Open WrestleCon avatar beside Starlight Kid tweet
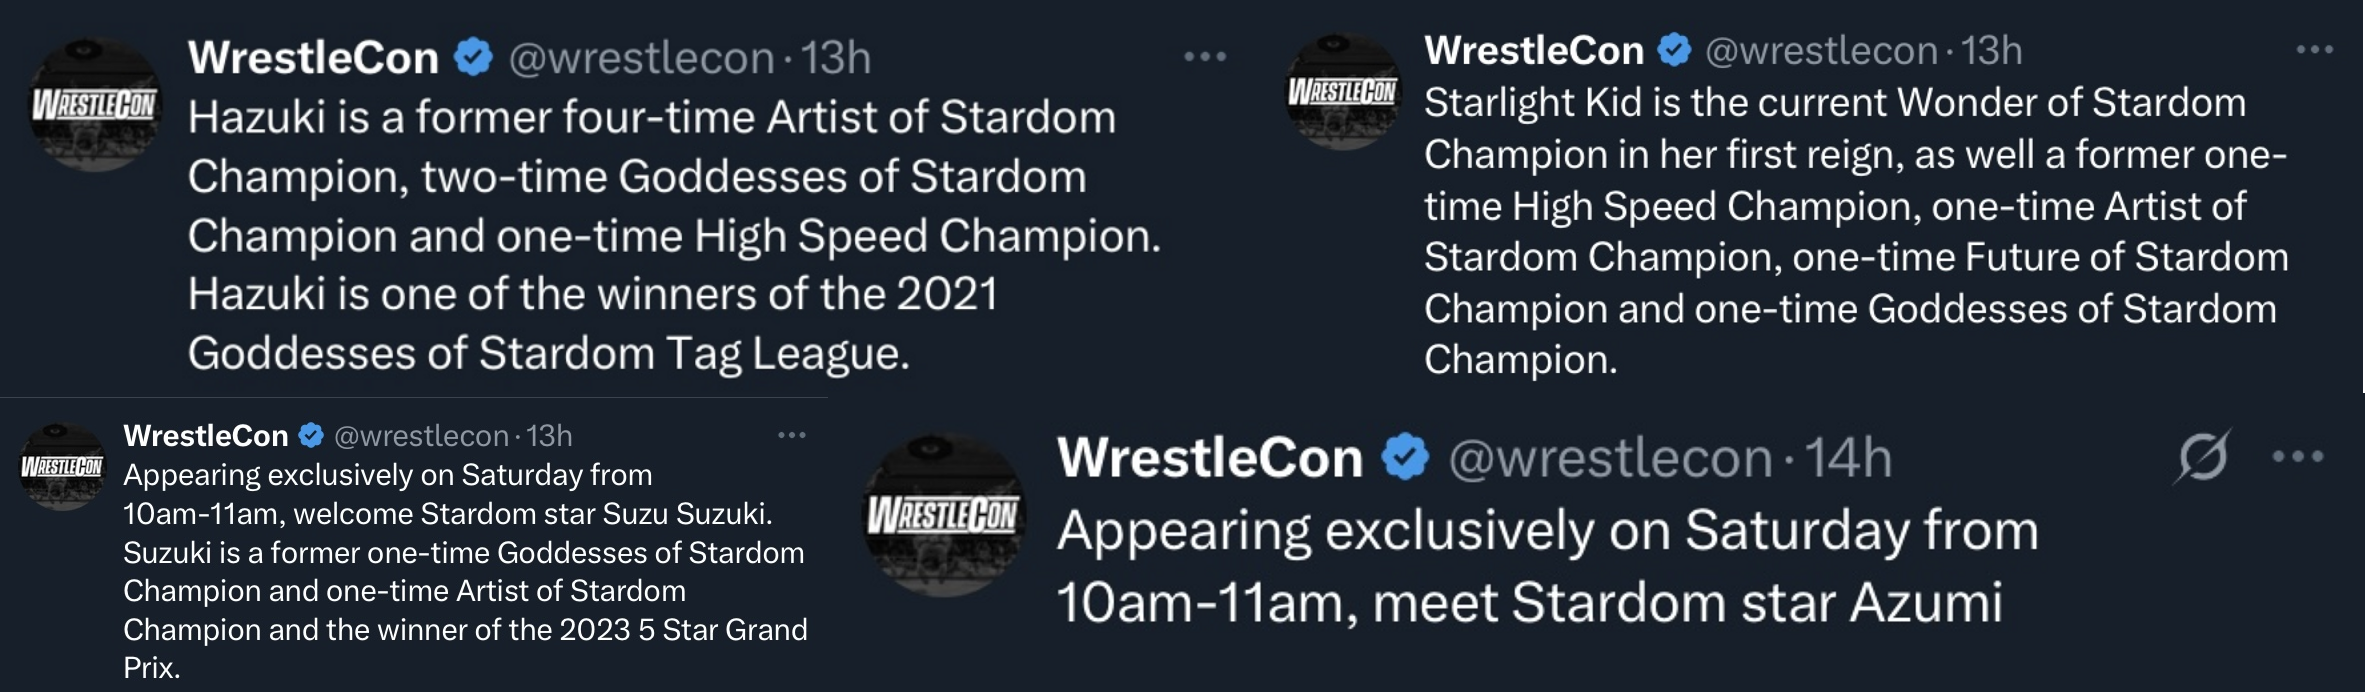This screenshot has width=2365, height=692. tap(1343, 91)
